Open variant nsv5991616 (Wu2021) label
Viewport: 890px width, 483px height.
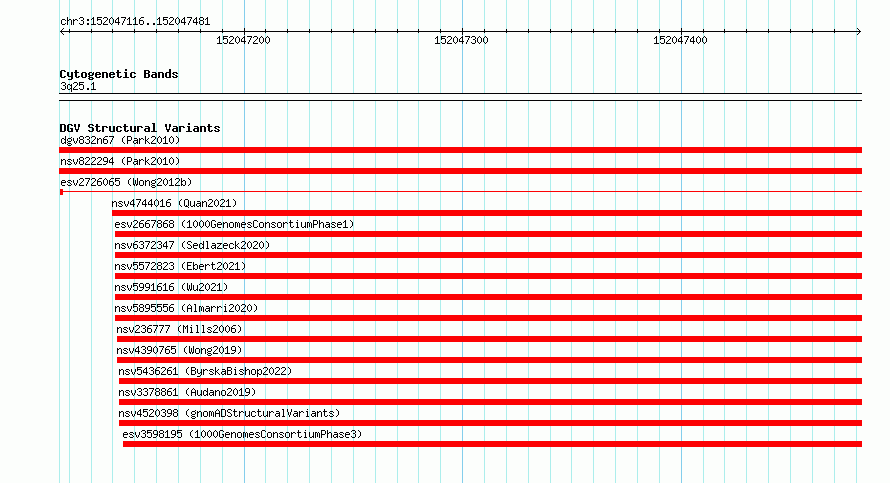pos(171,287)
